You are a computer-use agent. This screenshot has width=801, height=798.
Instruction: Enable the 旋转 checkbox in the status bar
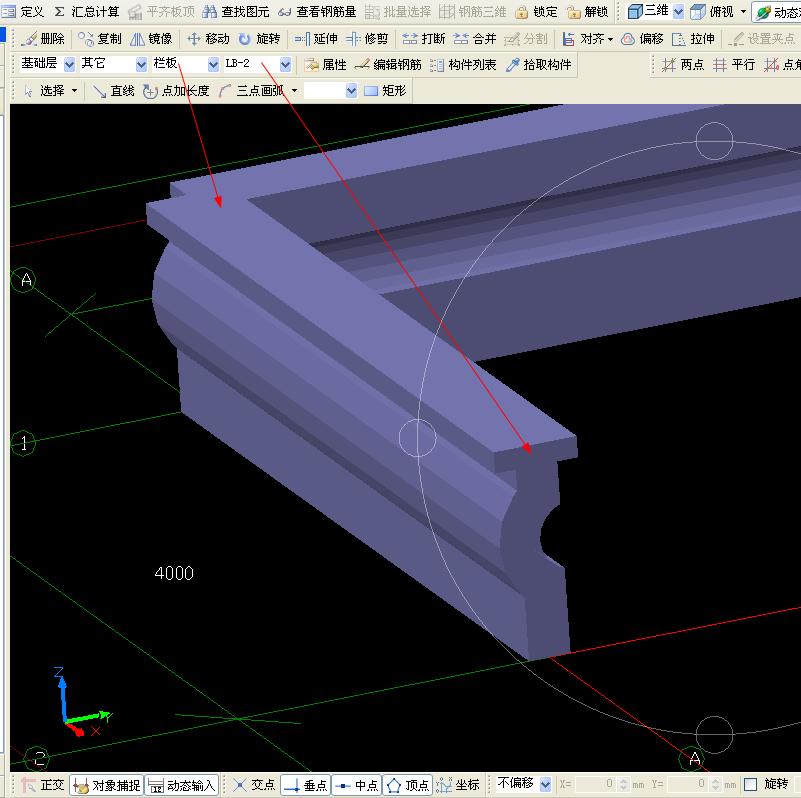pos(751,785)
